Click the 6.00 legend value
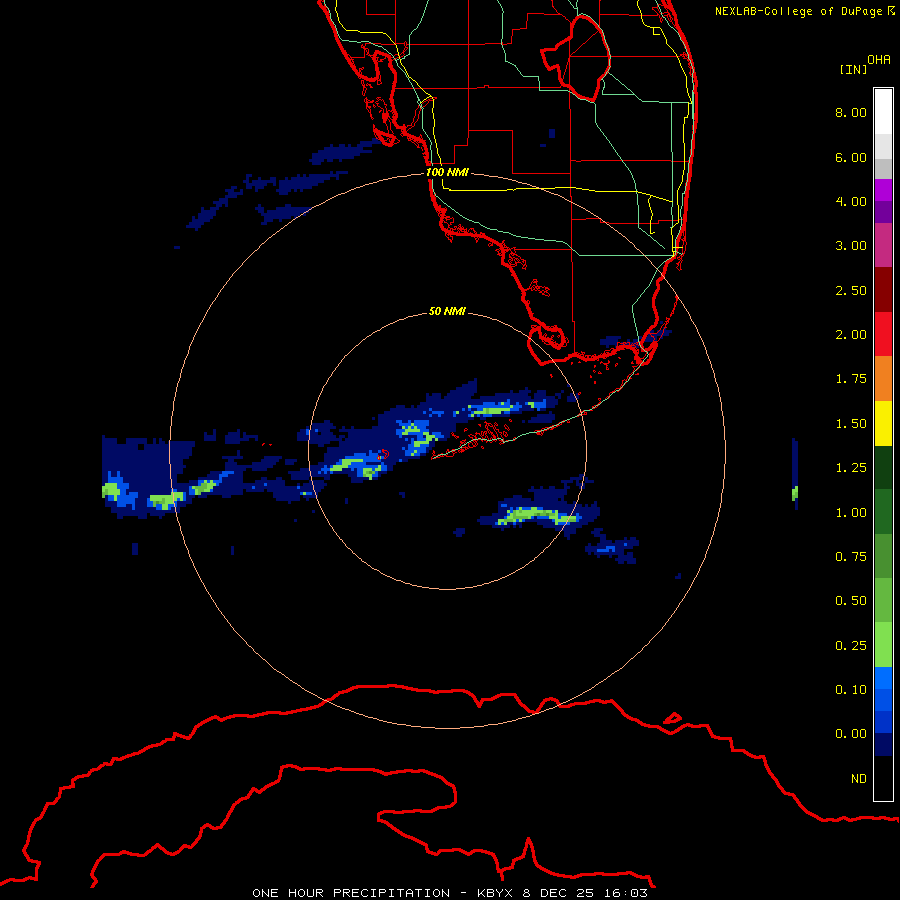This screenshot has width=900, height=900. pos(851,157)
